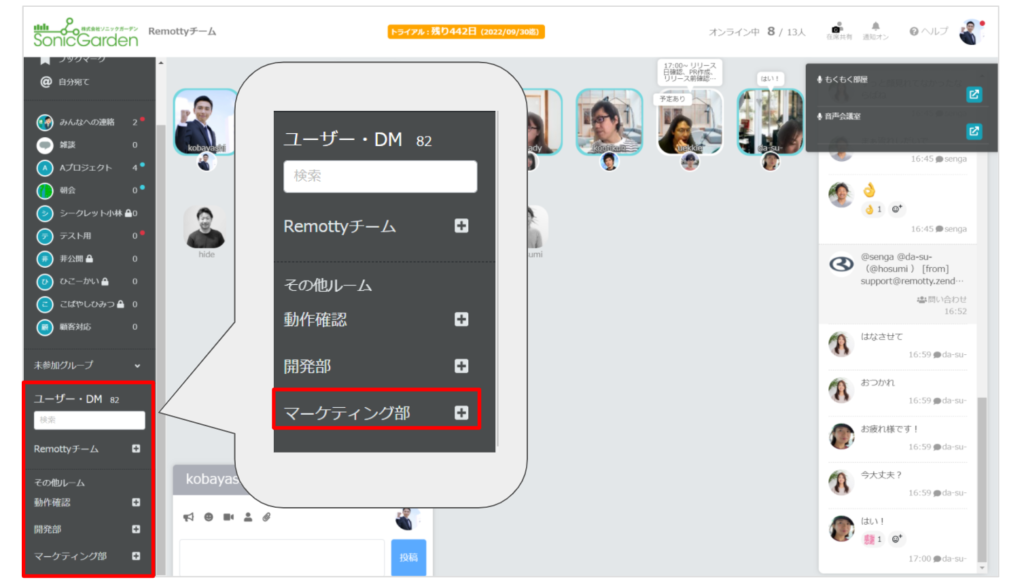Viewport: 1024px width, 588px height.
Task: Click the reaction count on the はい! message
Action: point(873,539)
